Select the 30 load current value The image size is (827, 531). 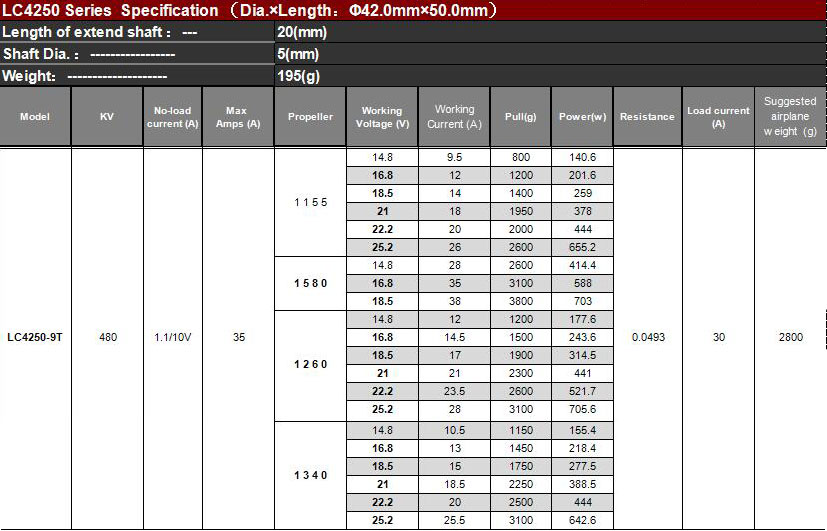(x=719, y=337)
